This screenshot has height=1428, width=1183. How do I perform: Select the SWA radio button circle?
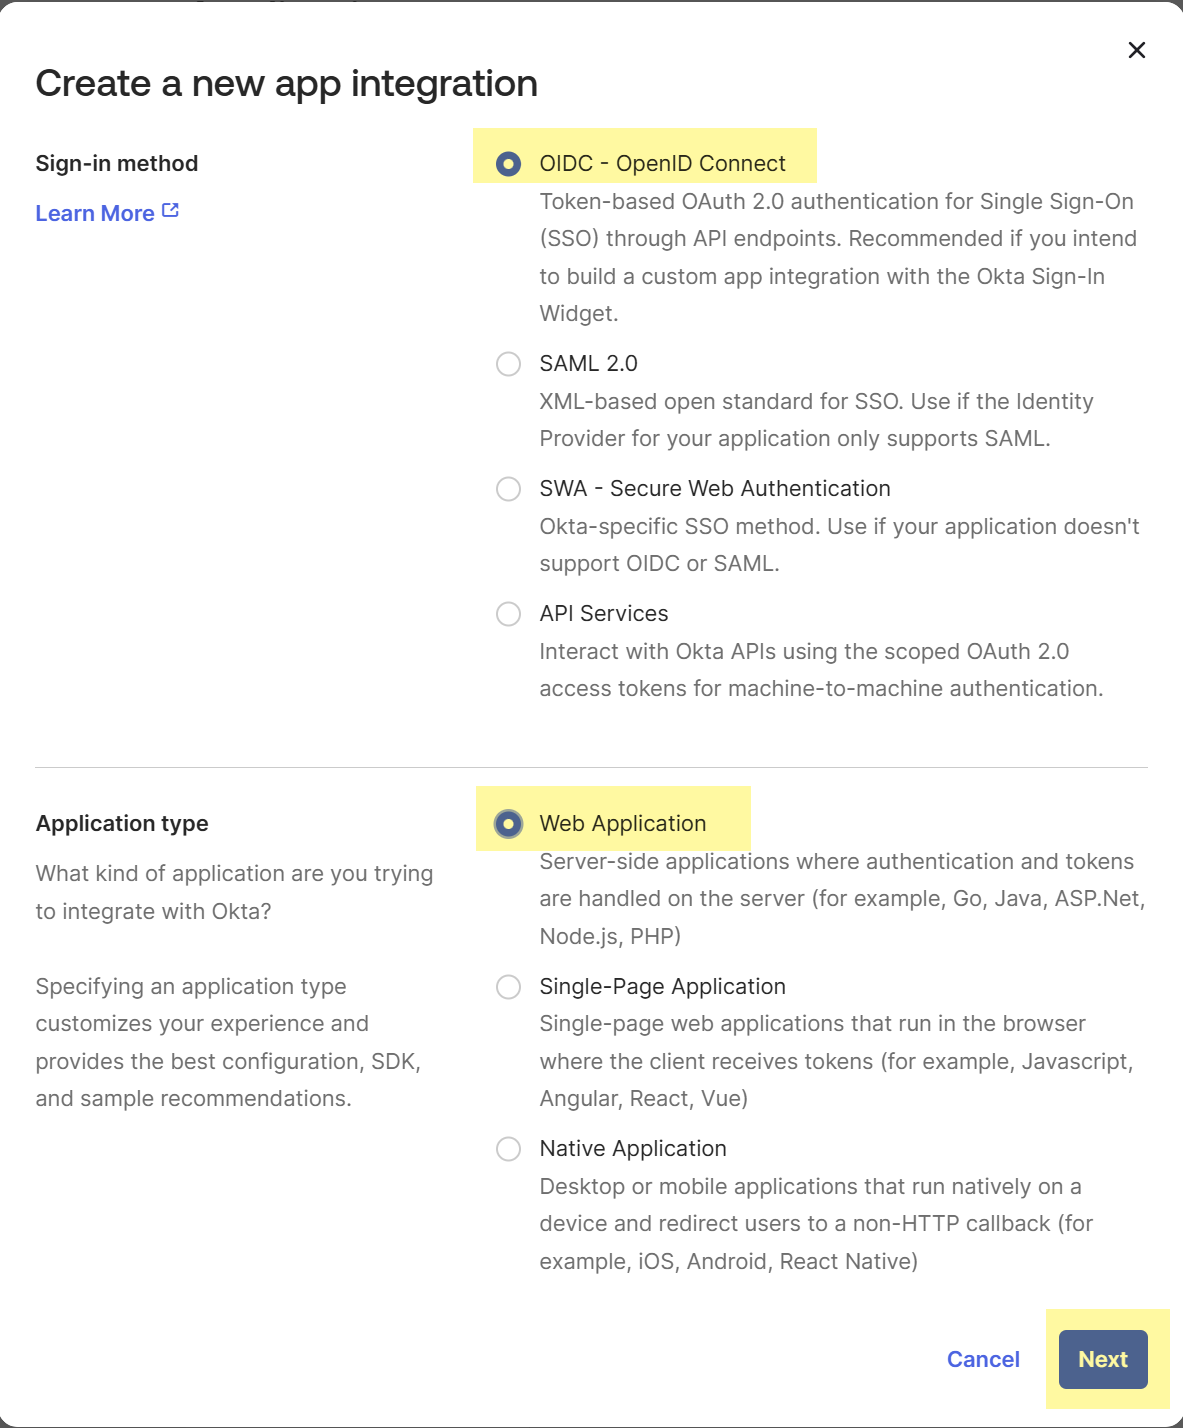point(508,488)
